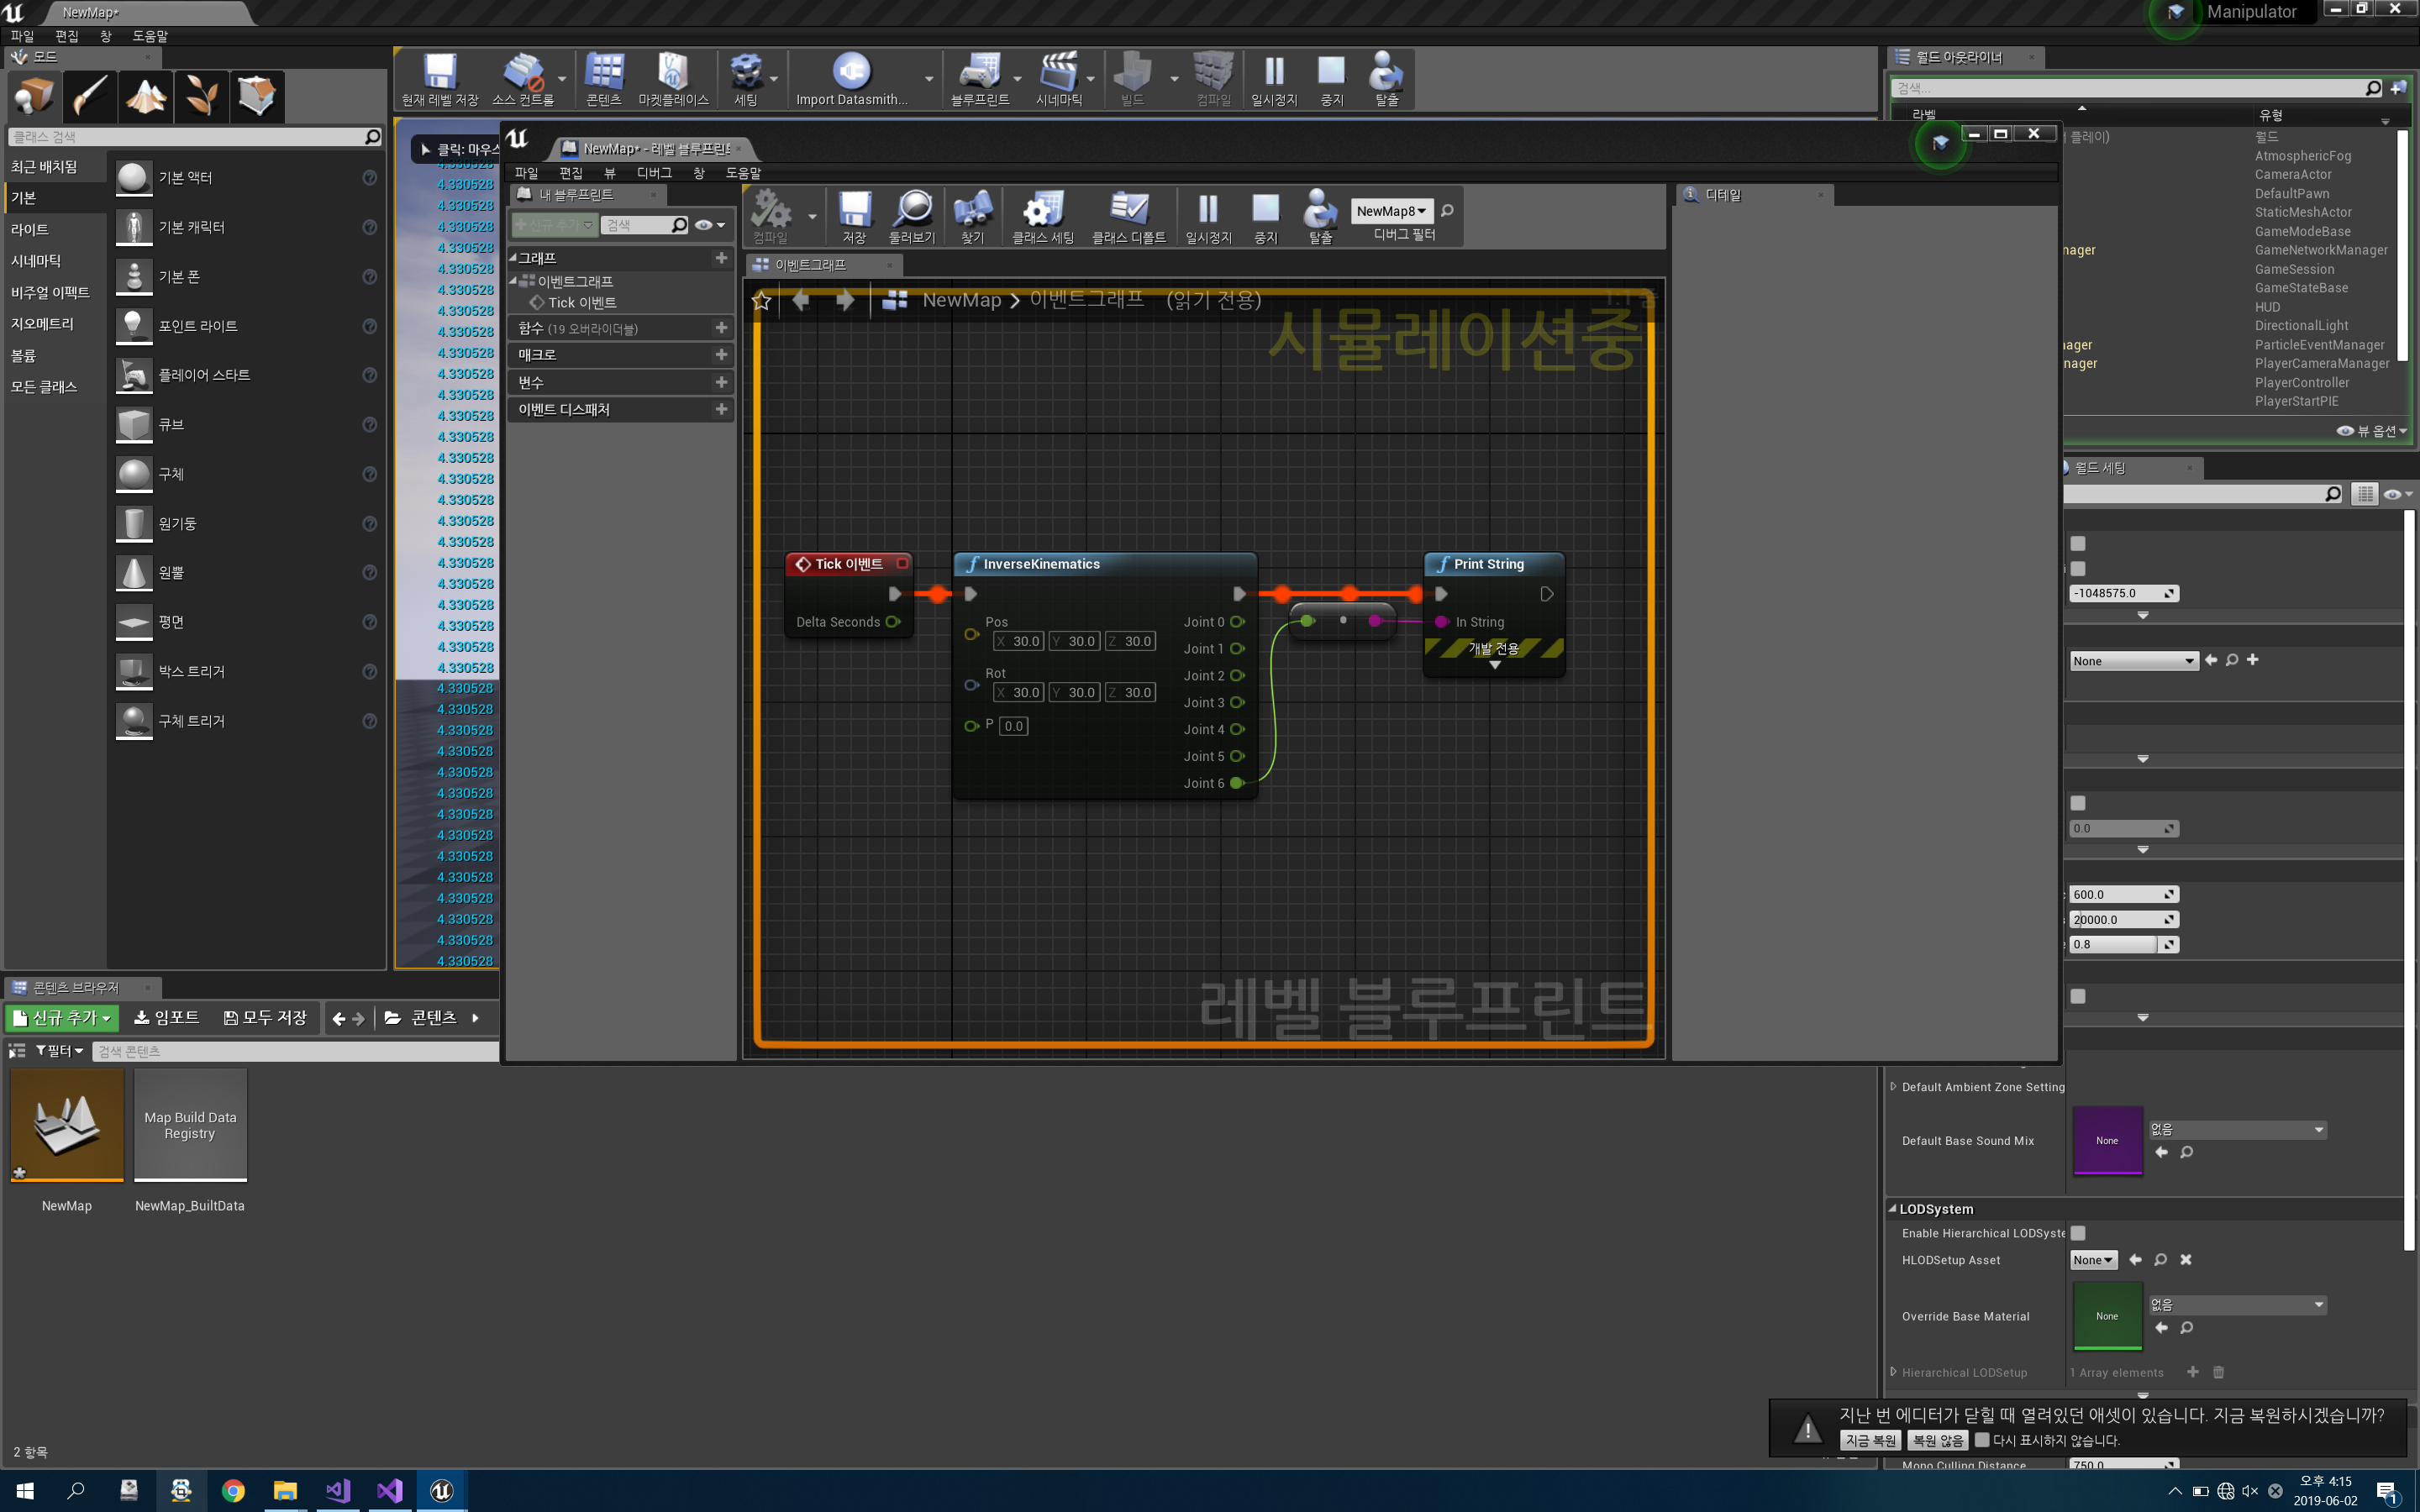The height and width of the screenshot is (1512, 2420).
Task: Select Landscape mode icon
Action: [x=146, y=96]
